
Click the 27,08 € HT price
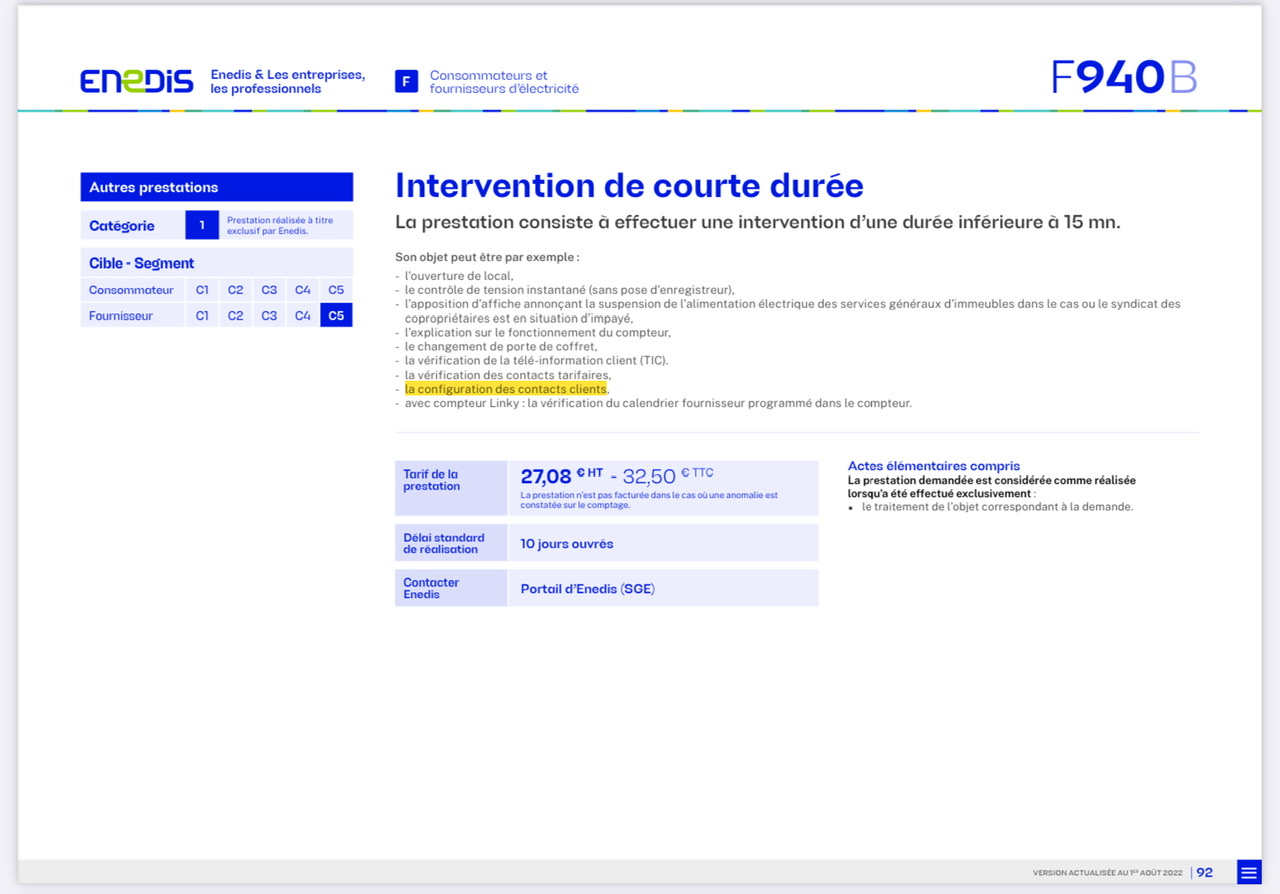click(562, 476)
